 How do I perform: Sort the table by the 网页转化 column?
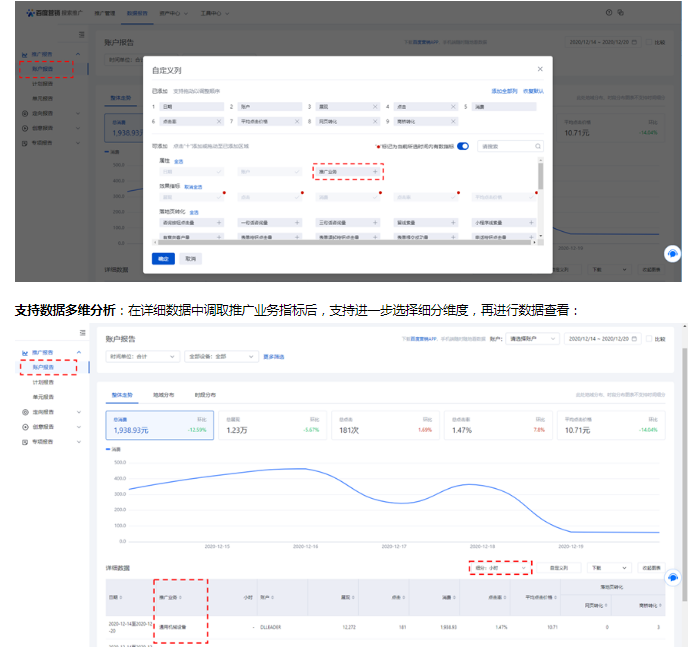606,606
